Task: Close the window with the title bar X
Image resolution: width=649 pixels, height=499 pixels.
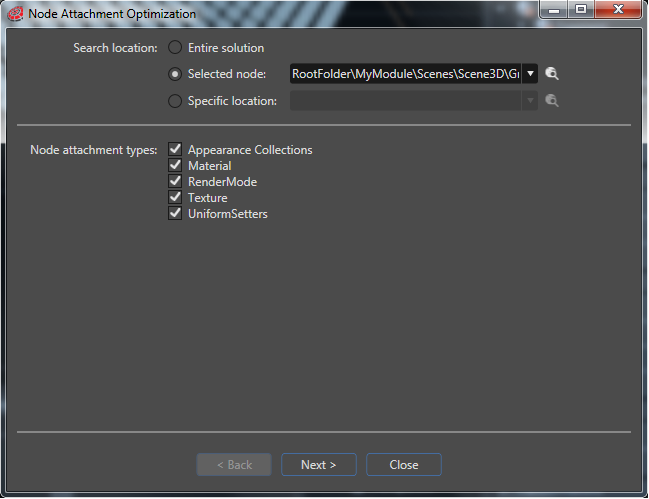Action: tap(618, 10)
